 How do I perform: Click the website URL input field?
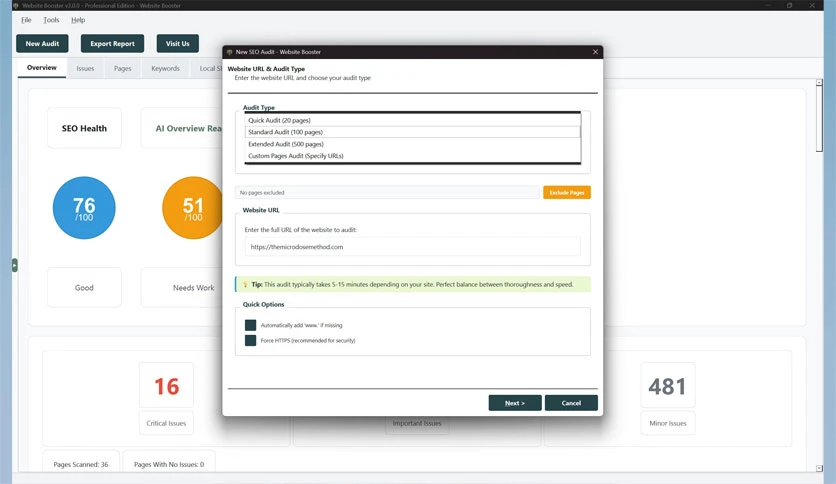point(412,247)
